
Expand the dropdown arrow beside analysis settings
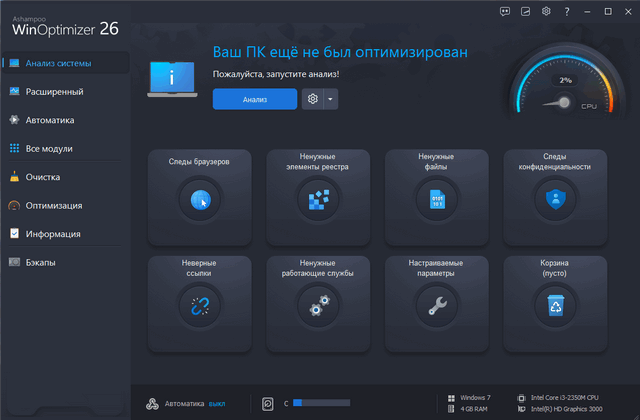(331, 99)
